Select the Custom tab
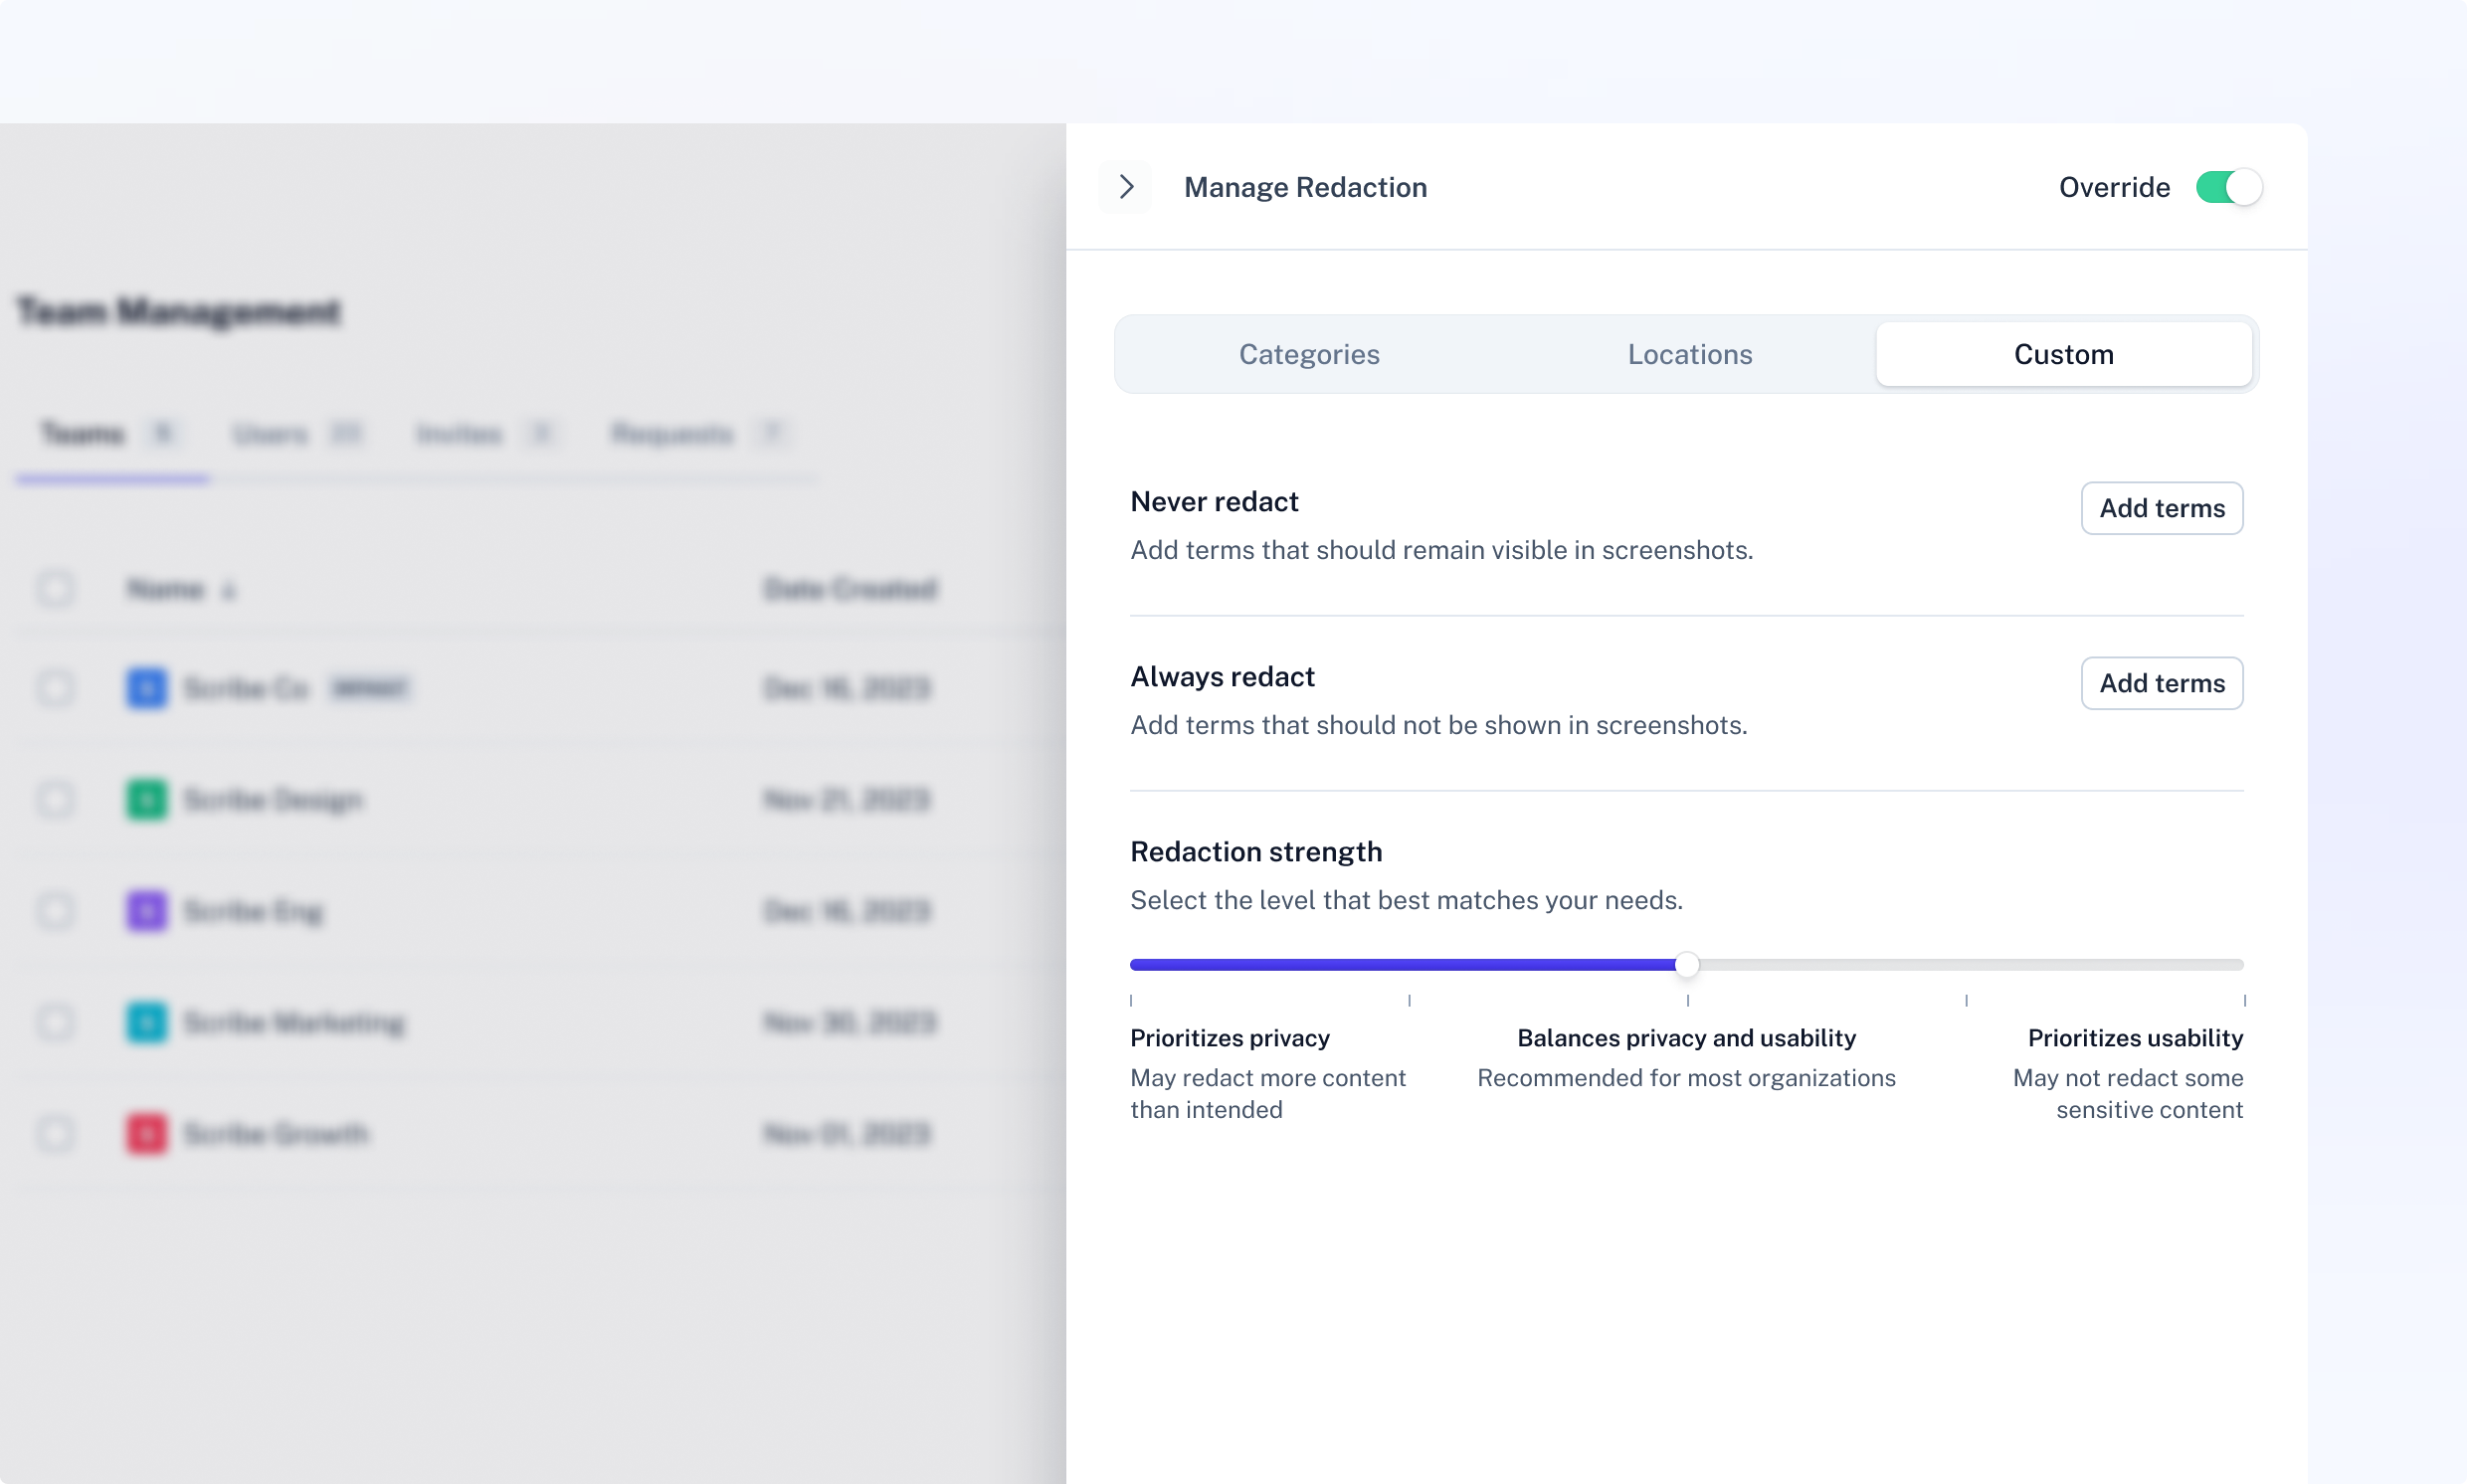 click(2063, 354)
